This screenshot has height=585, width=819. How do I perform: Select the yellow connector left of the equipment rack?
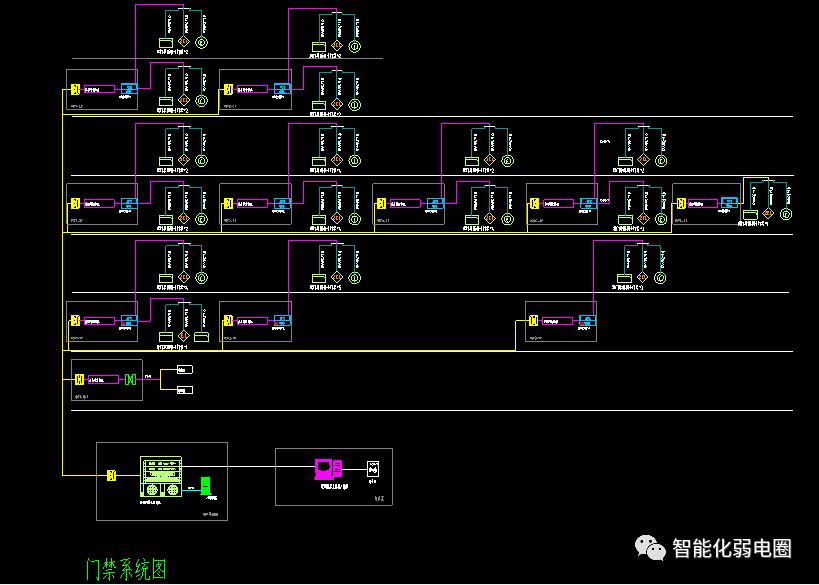click(x=111, y=475)
